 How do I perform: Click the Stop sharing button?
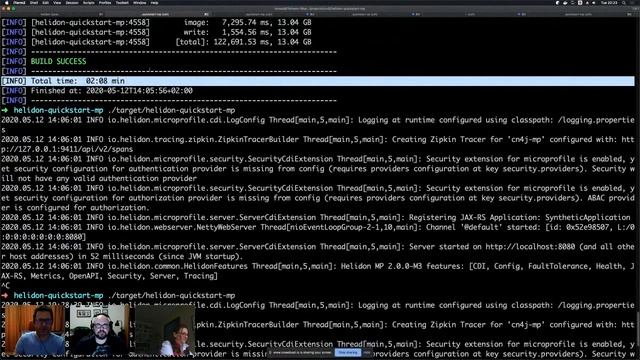(348, 352)
